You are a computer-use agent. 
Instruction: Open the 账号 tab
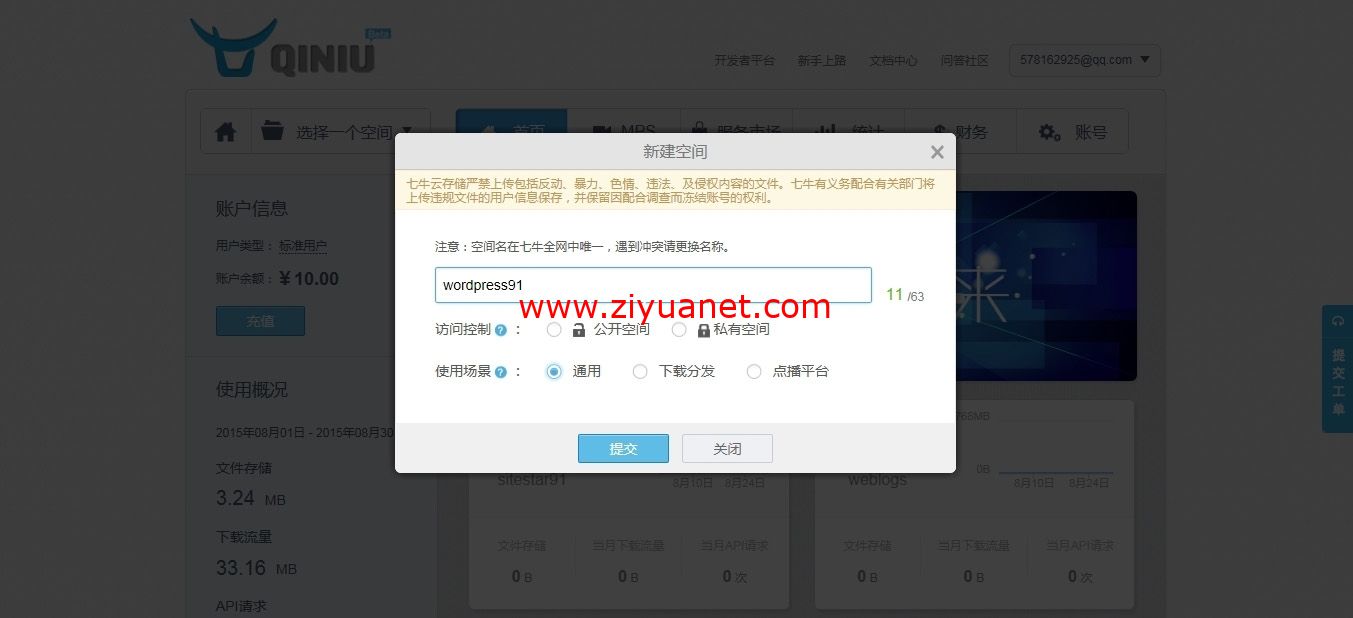[1073, 132]
